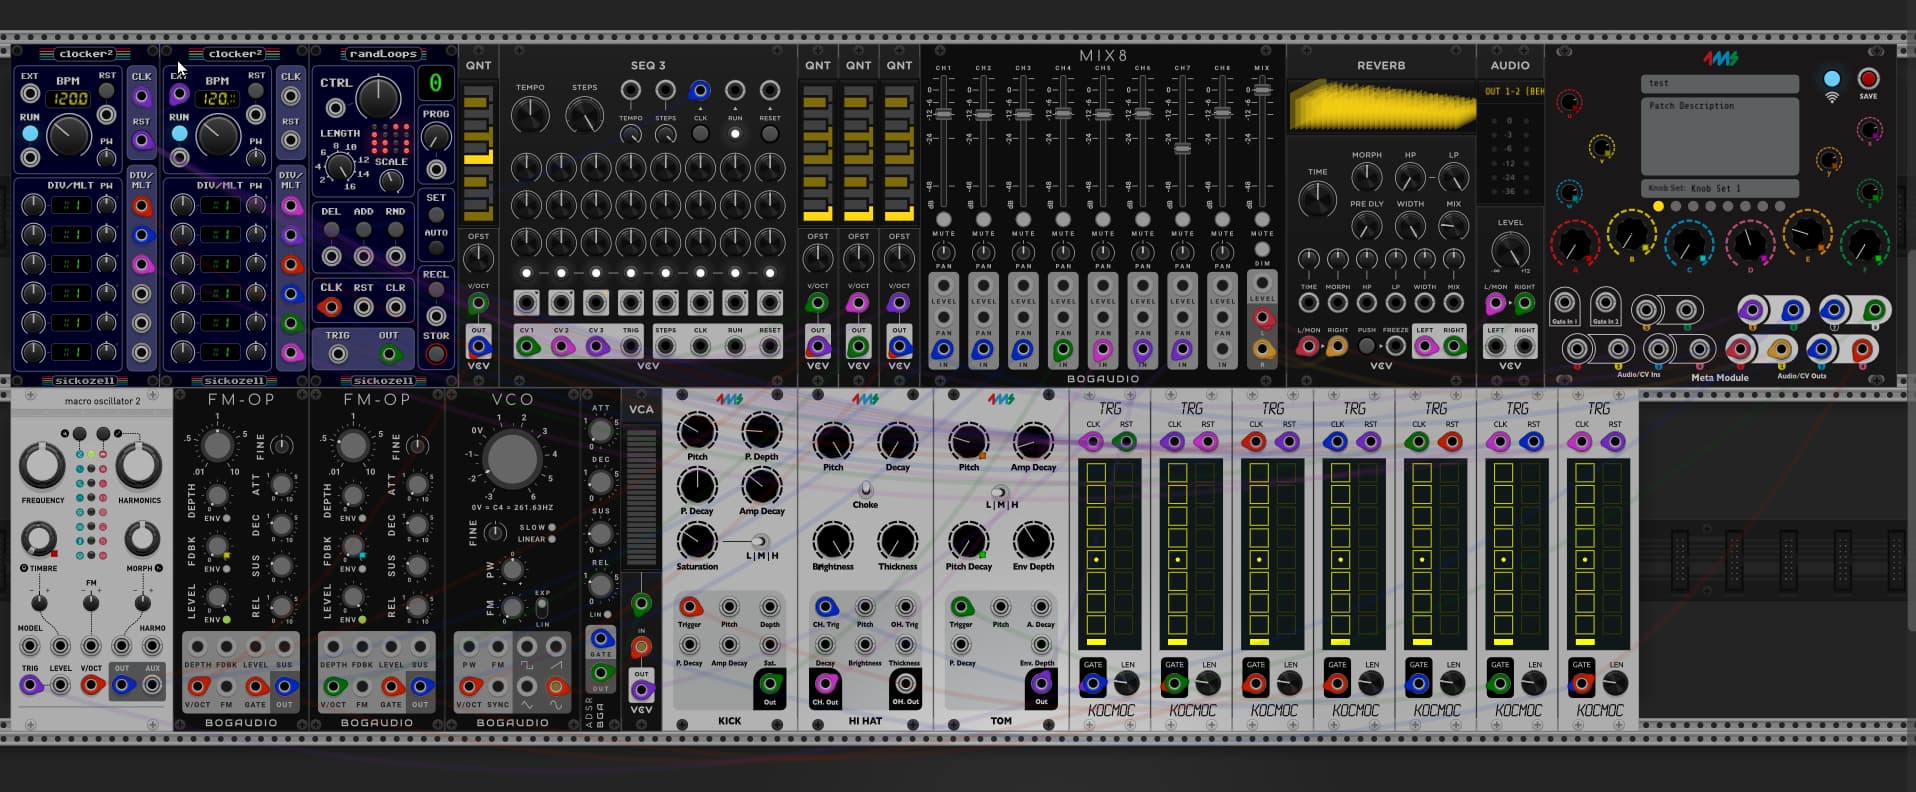1916x792 pixels.
Task: Select the macro oscillator TRIG input jack
Action: pos(30,685)
